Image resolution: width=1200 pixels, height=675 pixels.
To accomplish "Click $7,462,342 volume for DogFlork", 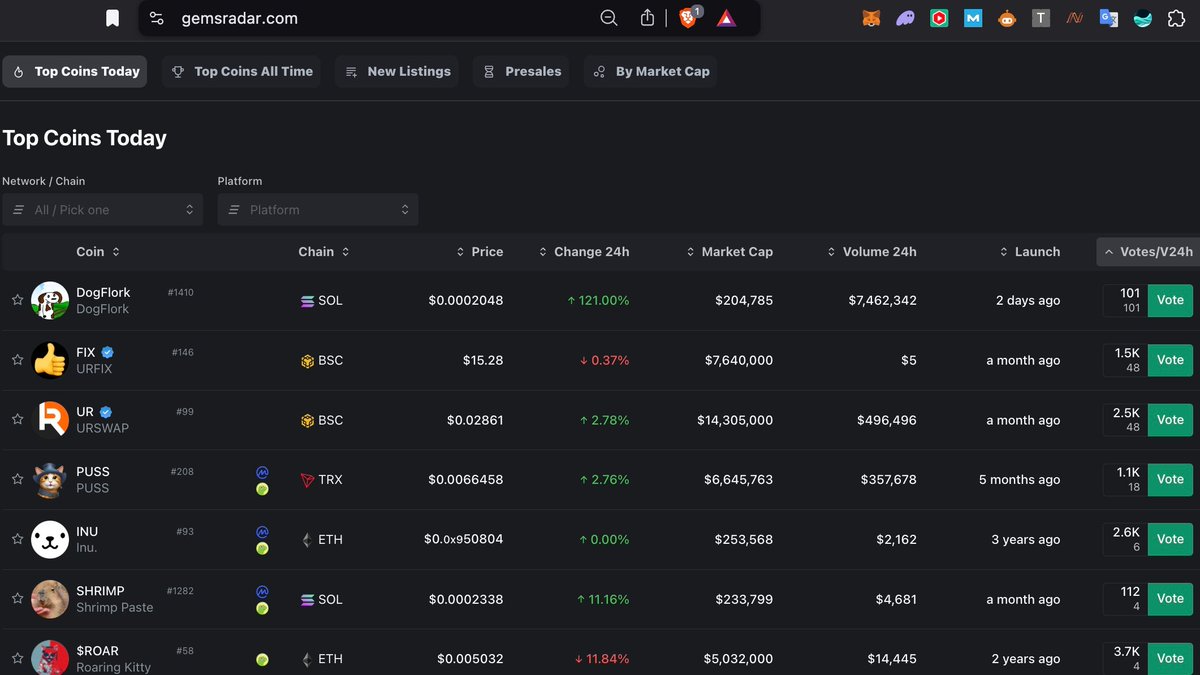I will [x=882, y=300].
